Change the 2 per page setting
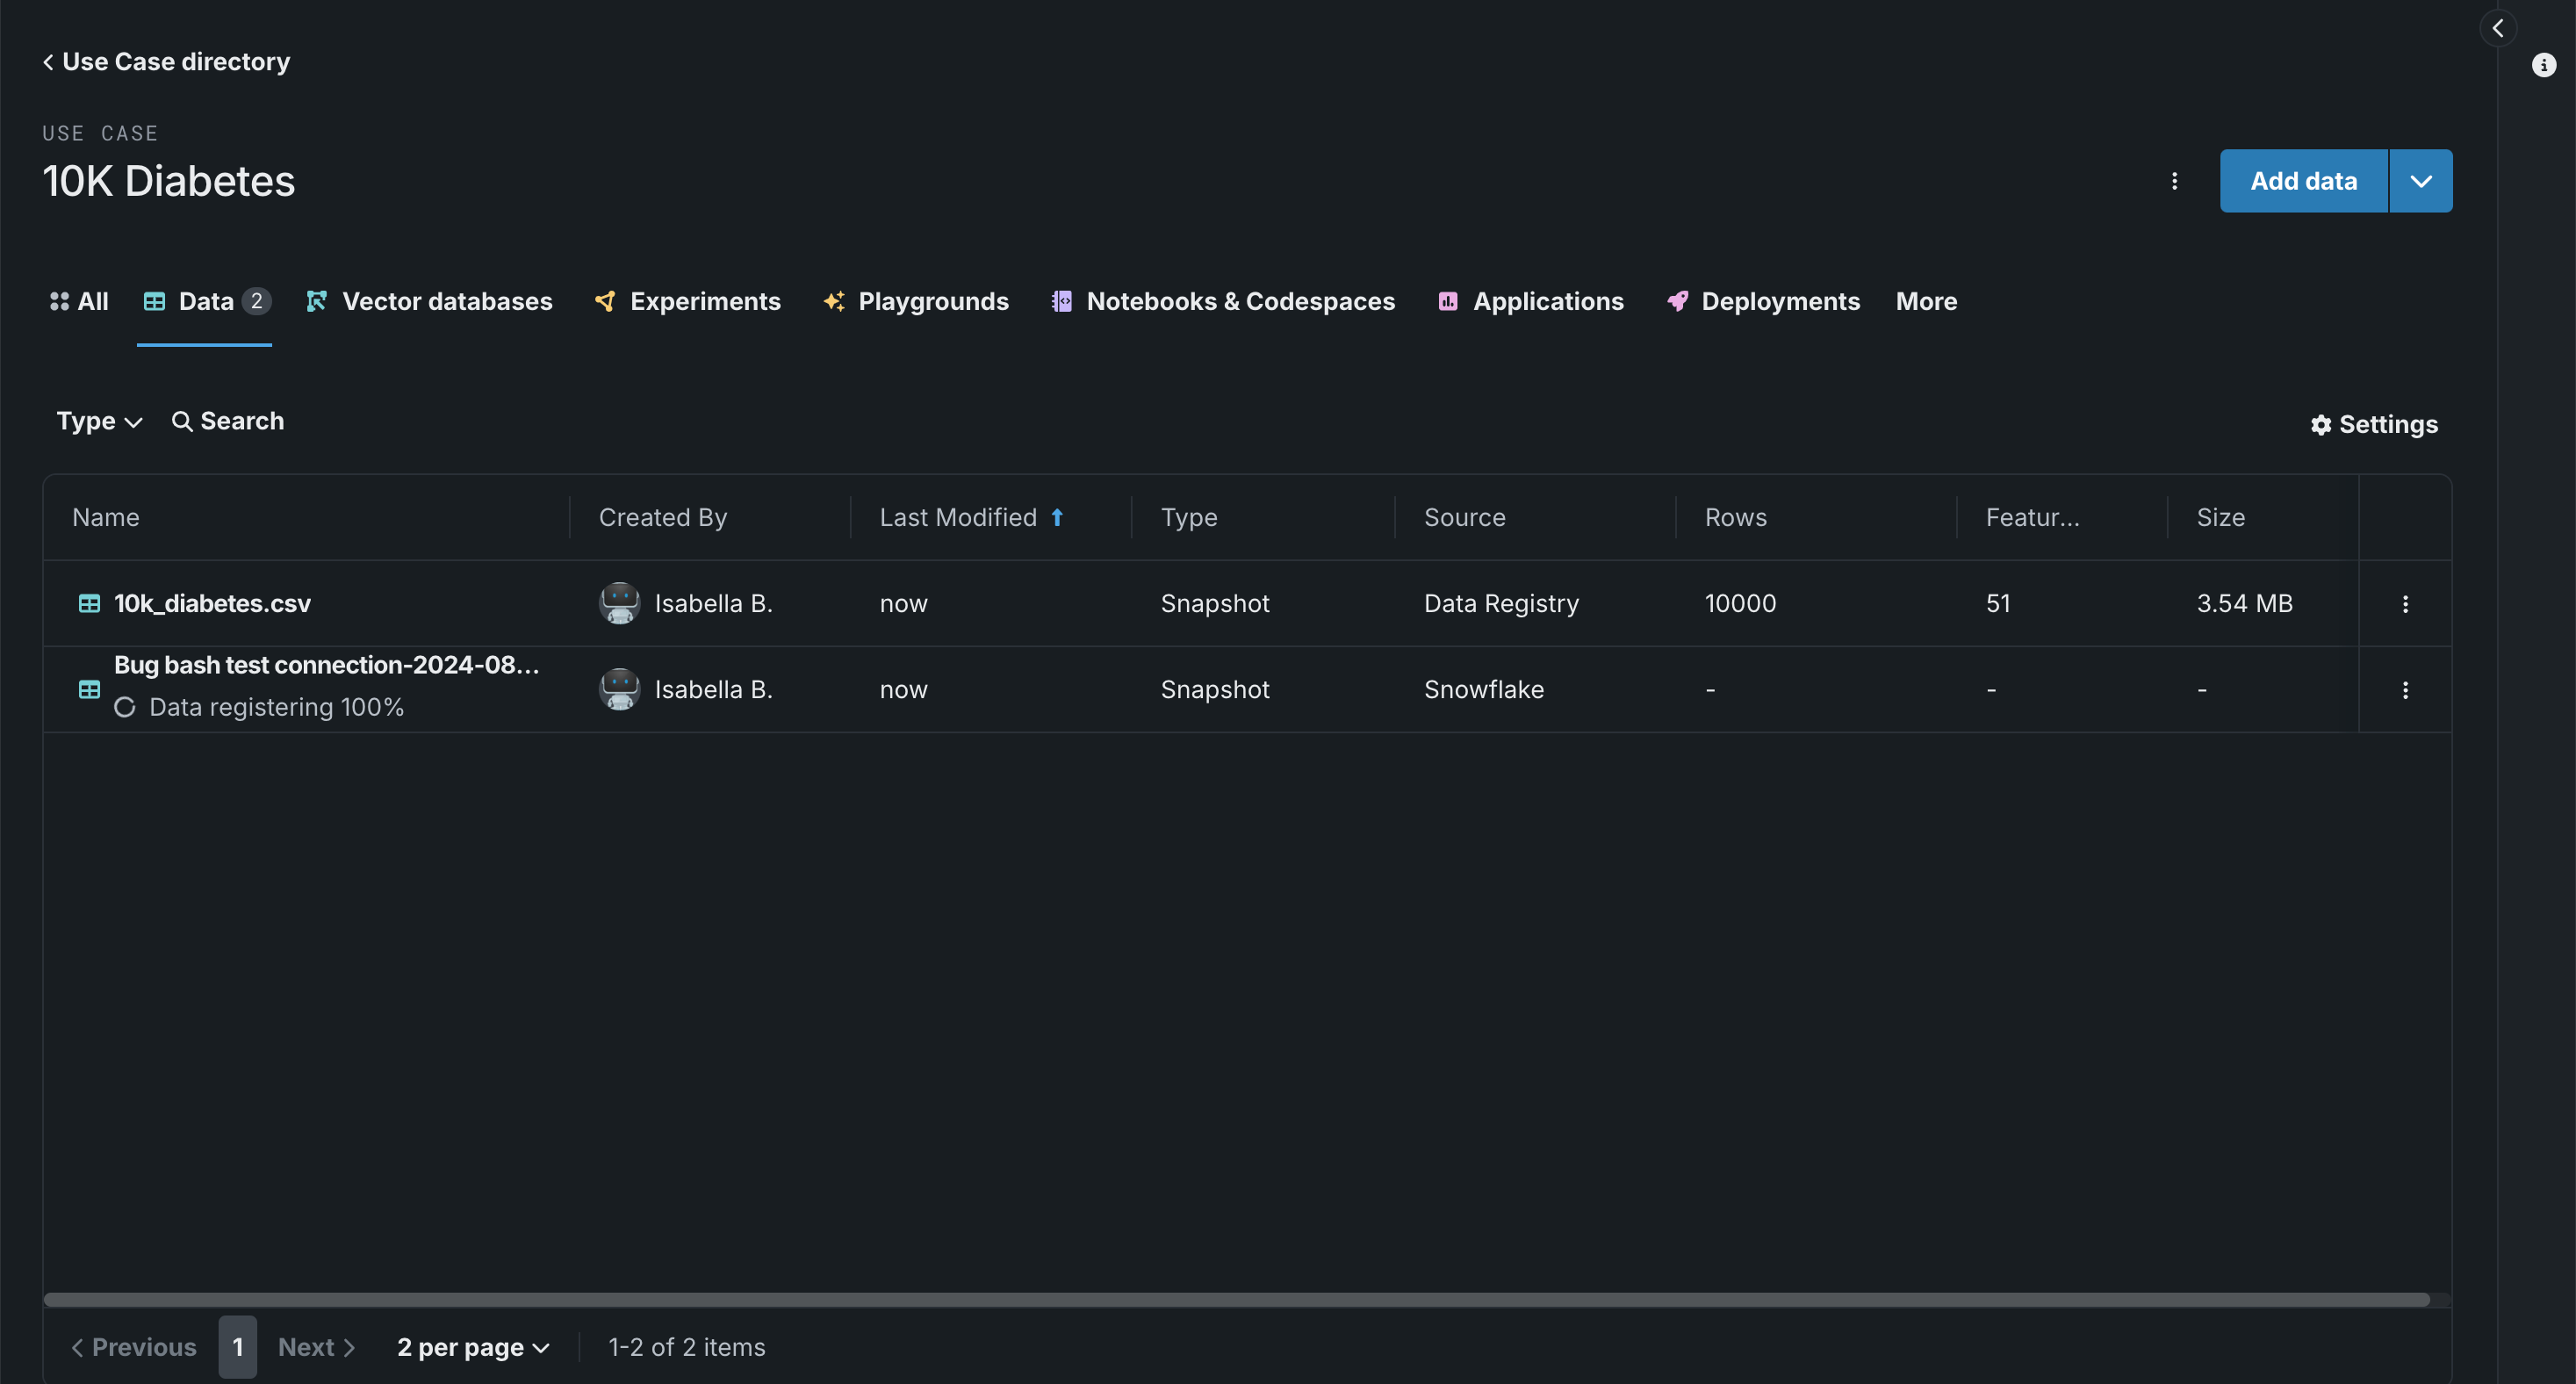This screenshot has width=2576, height=1384. tap(473, 1347)
